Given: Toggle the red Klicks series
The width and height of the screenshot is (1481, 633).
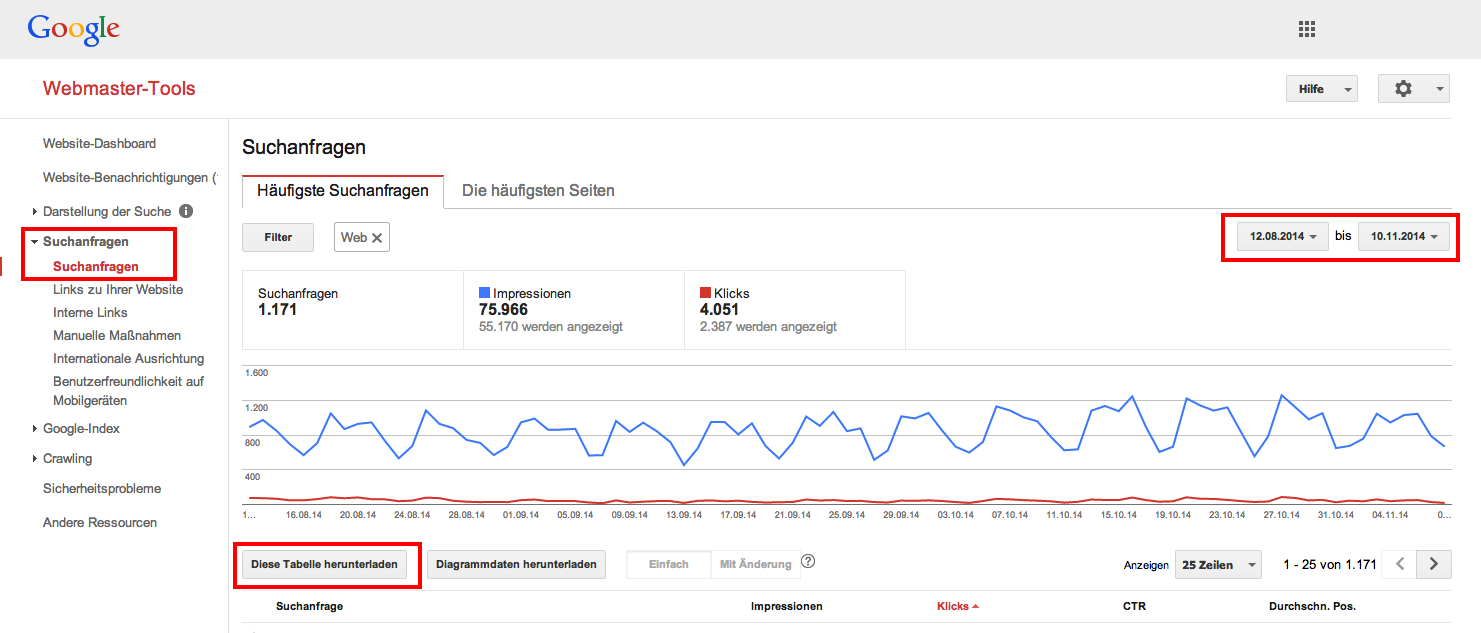Looking at the screenshot, I should pos(706,293).
